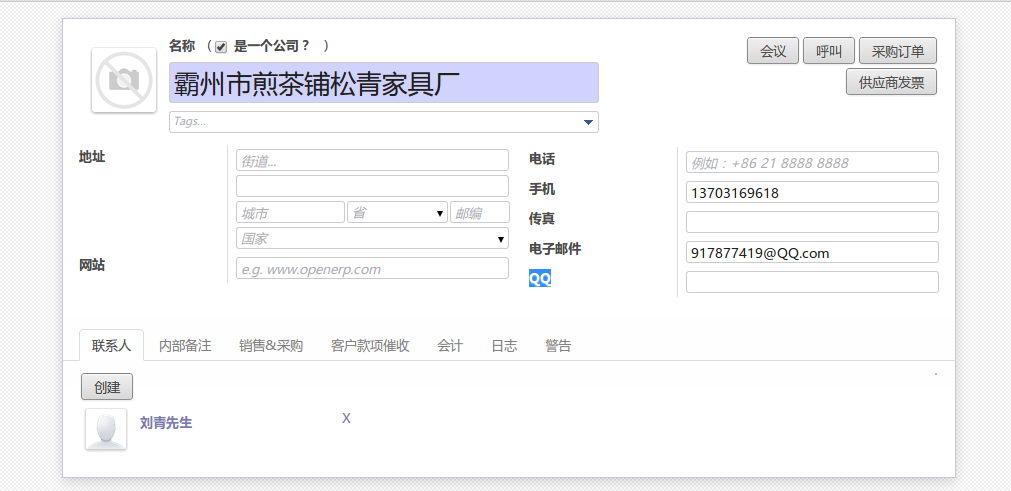The height and width of the screenshot is (491, 1011).
Task: Remove contact 刘青先生 with the X
Action: [x=346, y=418]
